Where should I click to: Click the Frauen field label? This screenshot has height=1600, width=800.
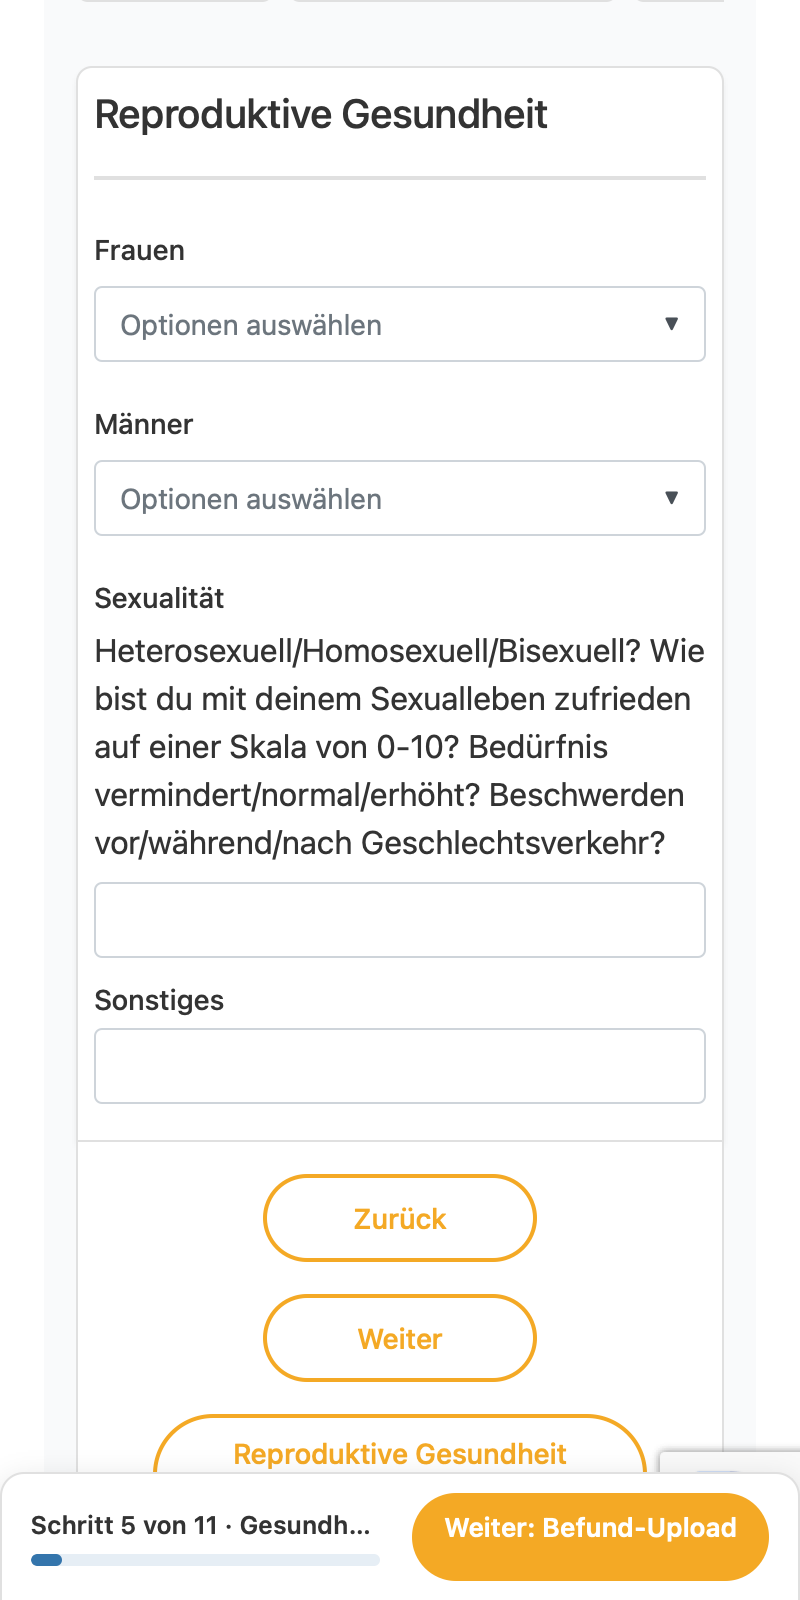pos(139,250)
